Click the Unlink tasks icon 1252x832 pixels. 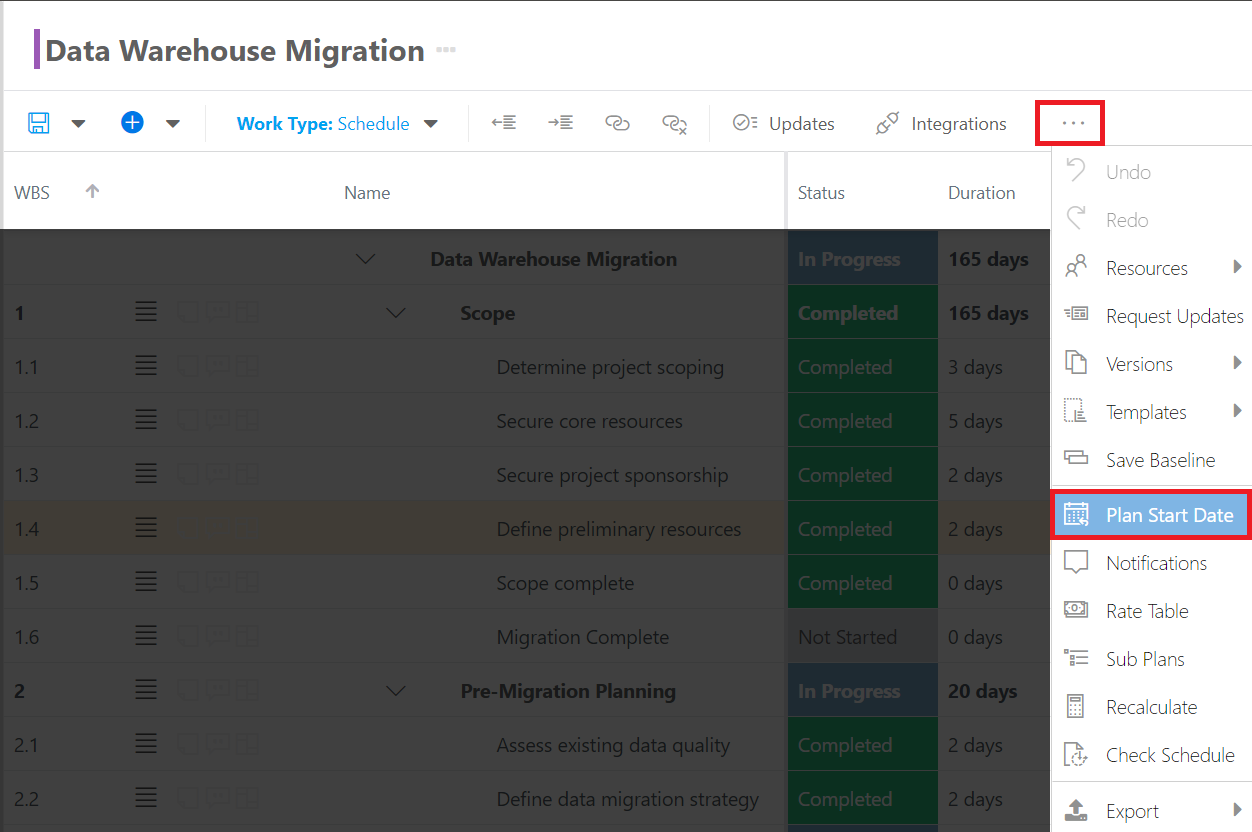coord(675,123)
